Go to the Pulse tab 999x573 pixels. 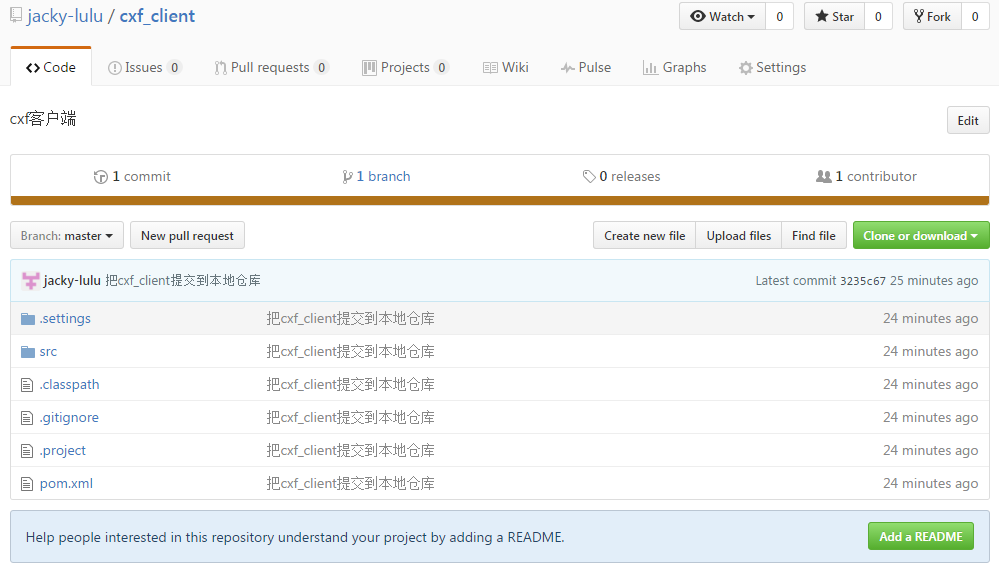click(586, 68)
